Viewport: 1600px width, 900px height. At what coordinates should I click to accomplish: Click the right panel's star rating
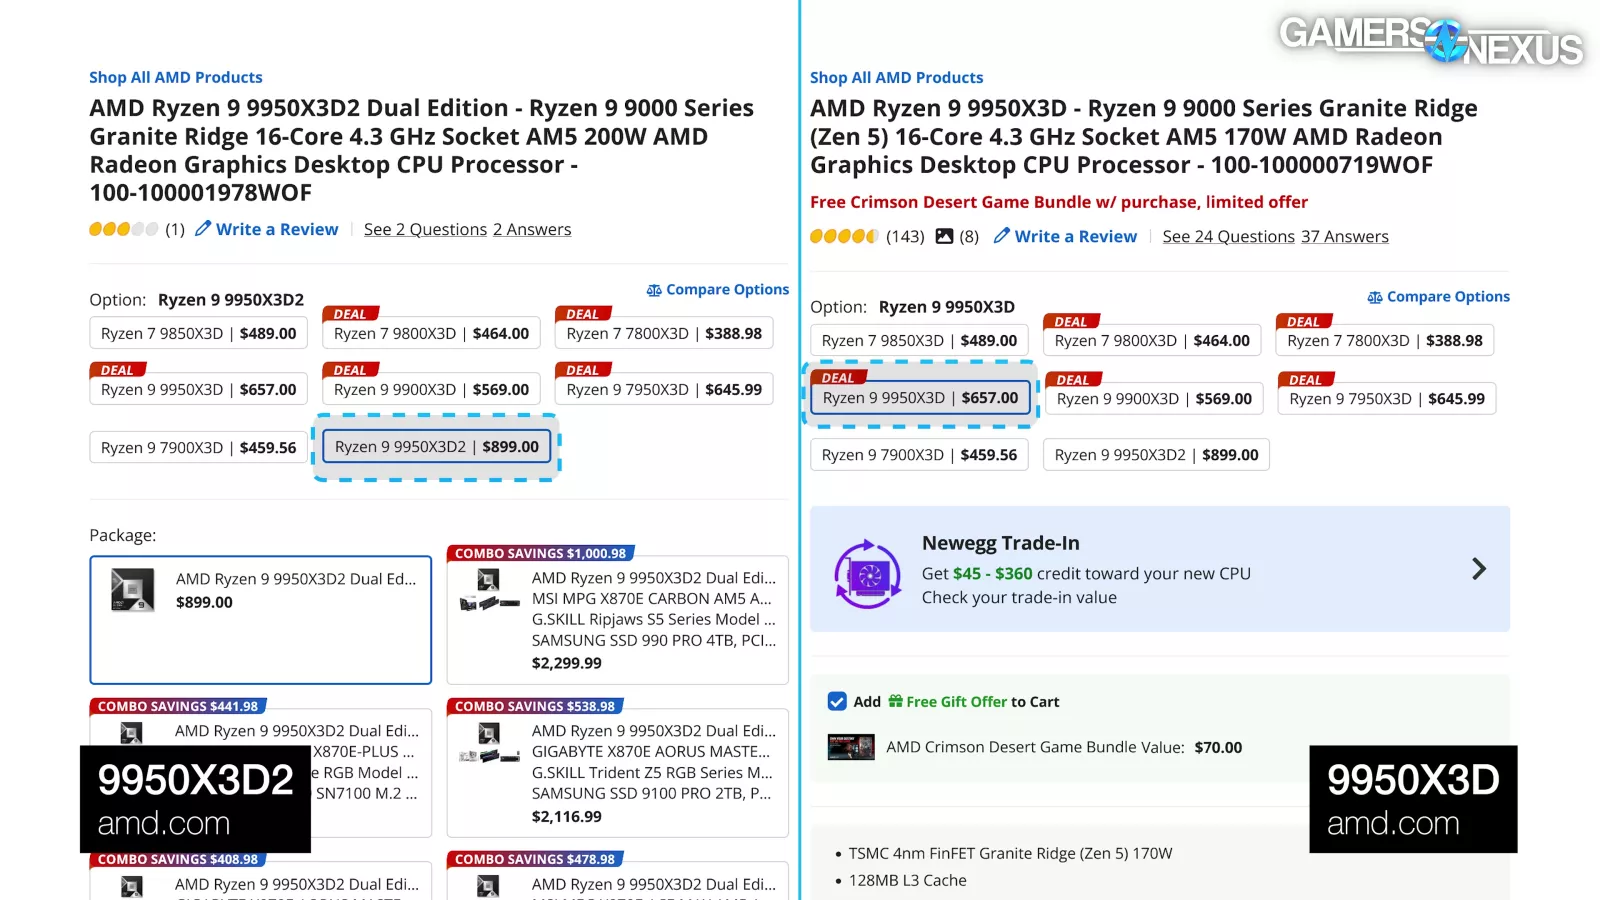click(x=844, y=236)
